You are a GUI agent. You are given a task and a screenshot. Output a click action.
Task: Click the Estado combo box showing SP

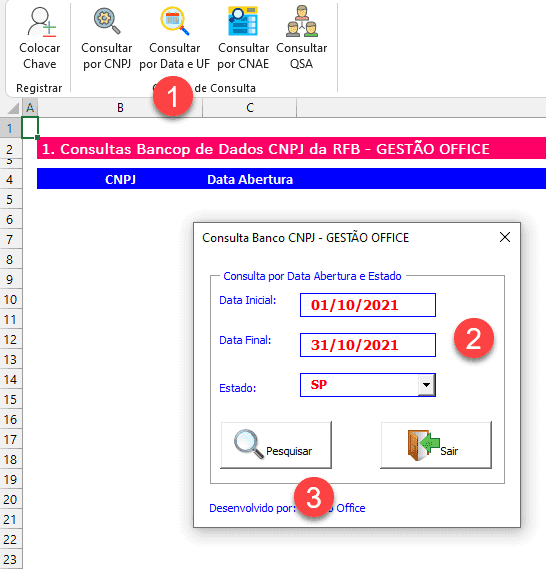[x=368, y=385]
